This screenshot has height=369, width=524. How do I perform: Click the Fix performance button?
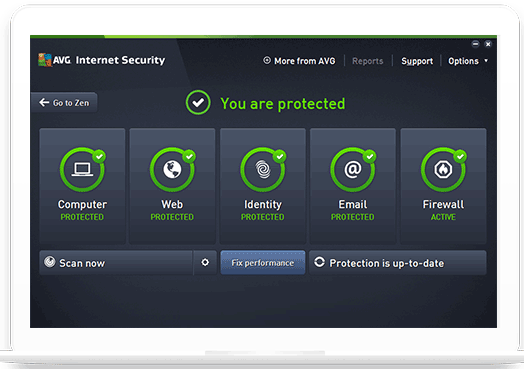[x=263, y=263]
